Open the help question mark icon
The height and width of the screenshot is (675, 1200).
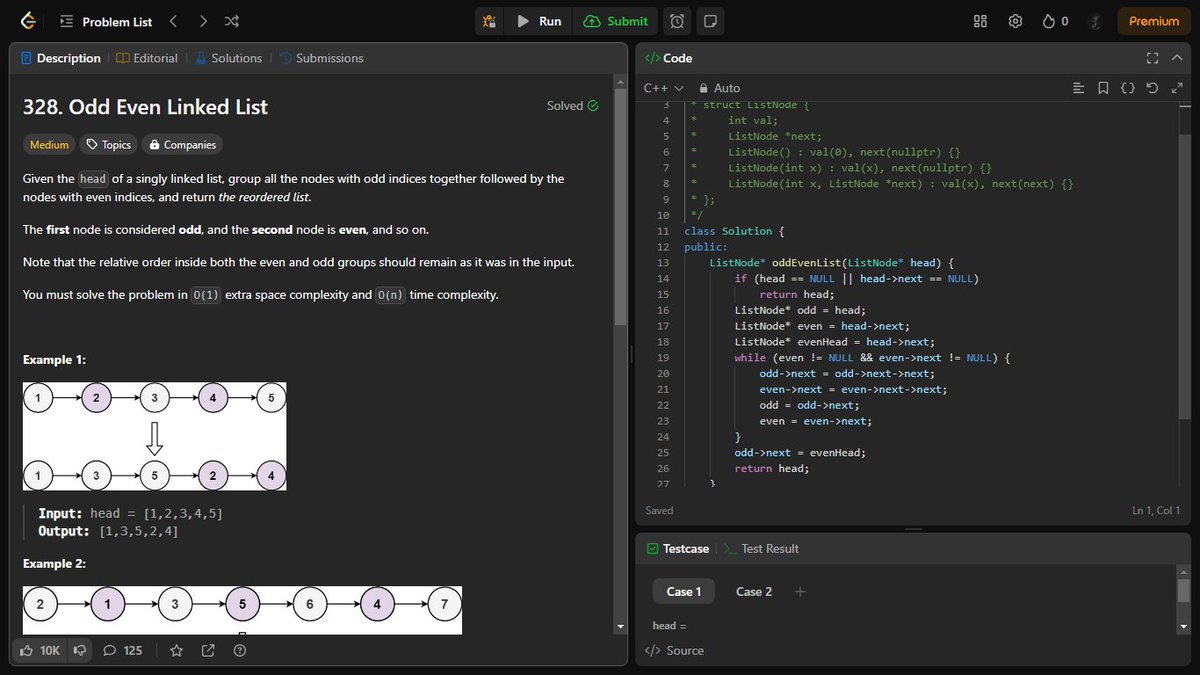[x=240, y=650]
